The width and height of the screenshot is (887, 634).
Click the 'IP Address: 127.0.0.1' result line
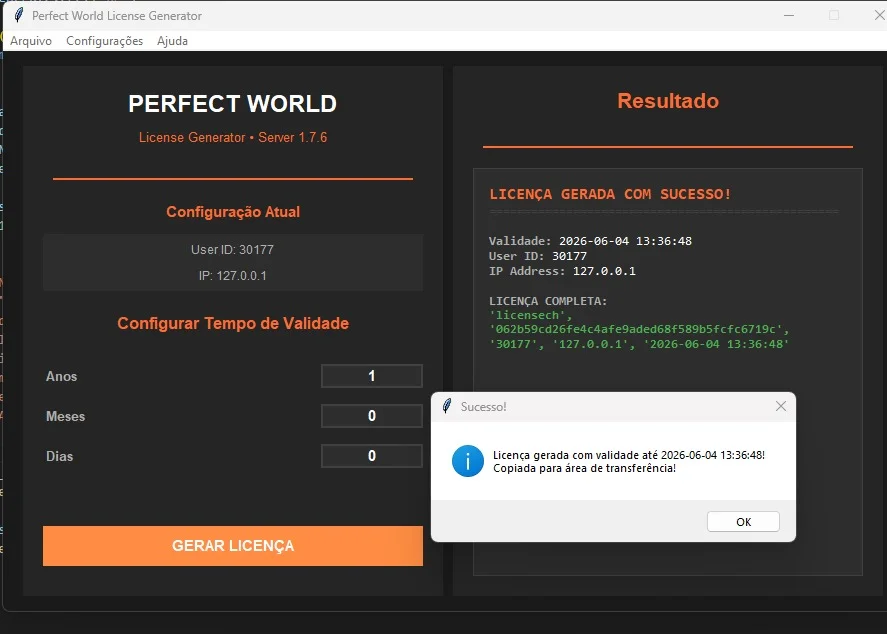(562, 271)
